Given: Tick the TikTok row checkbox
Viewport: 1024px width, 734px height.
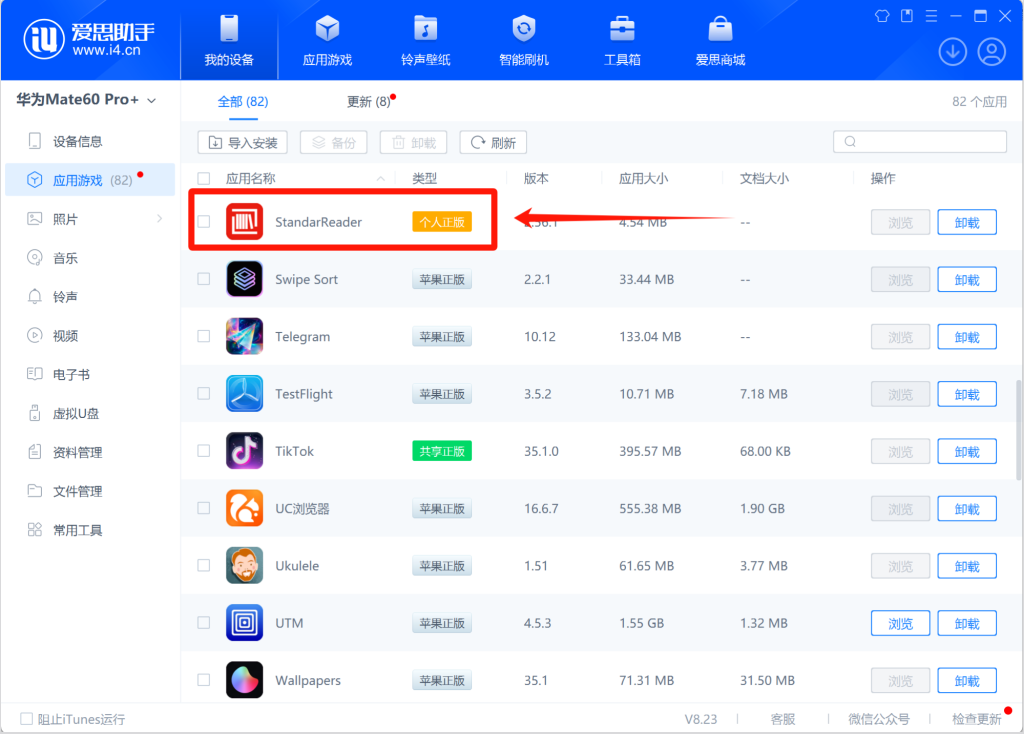Looking at the screenshot, I should tap(204, 451).
